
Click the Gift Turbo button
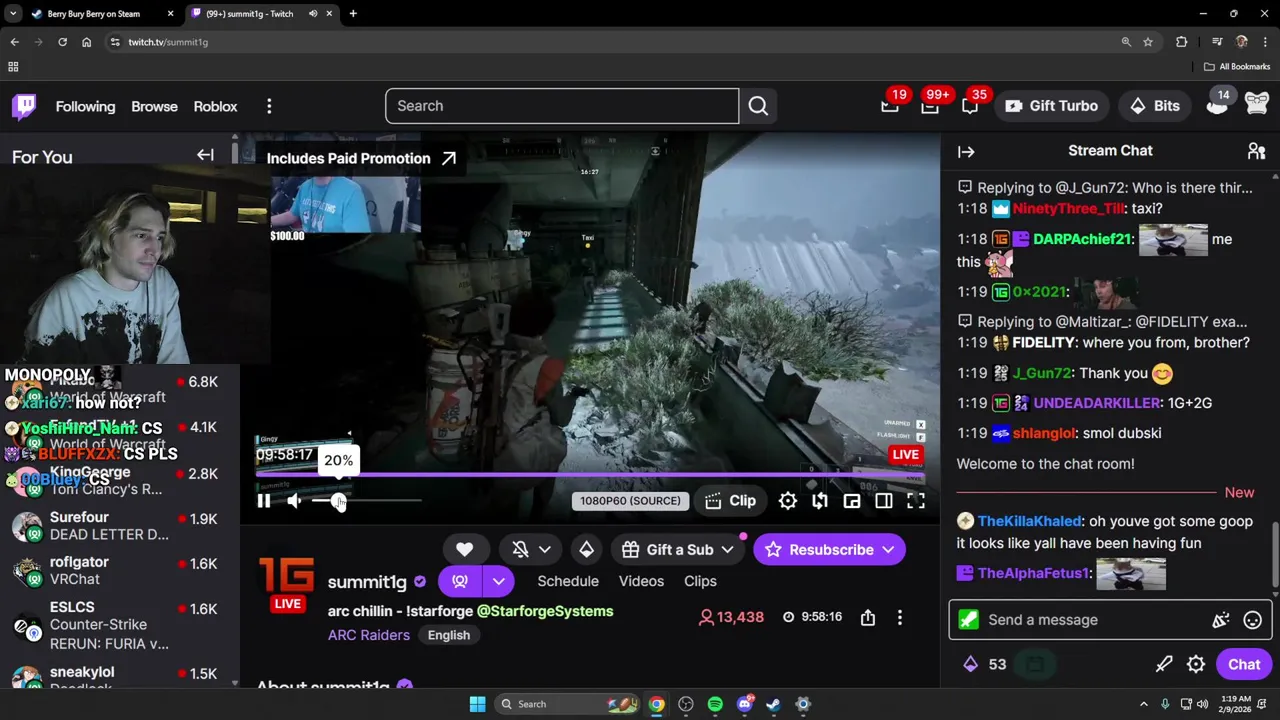(1051, 106)
